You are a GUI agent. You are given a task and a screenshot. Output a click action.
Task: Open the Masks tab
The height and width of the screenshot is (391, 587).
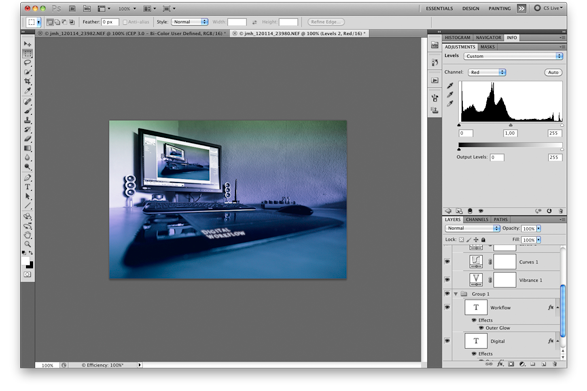[x=487, y=47]
